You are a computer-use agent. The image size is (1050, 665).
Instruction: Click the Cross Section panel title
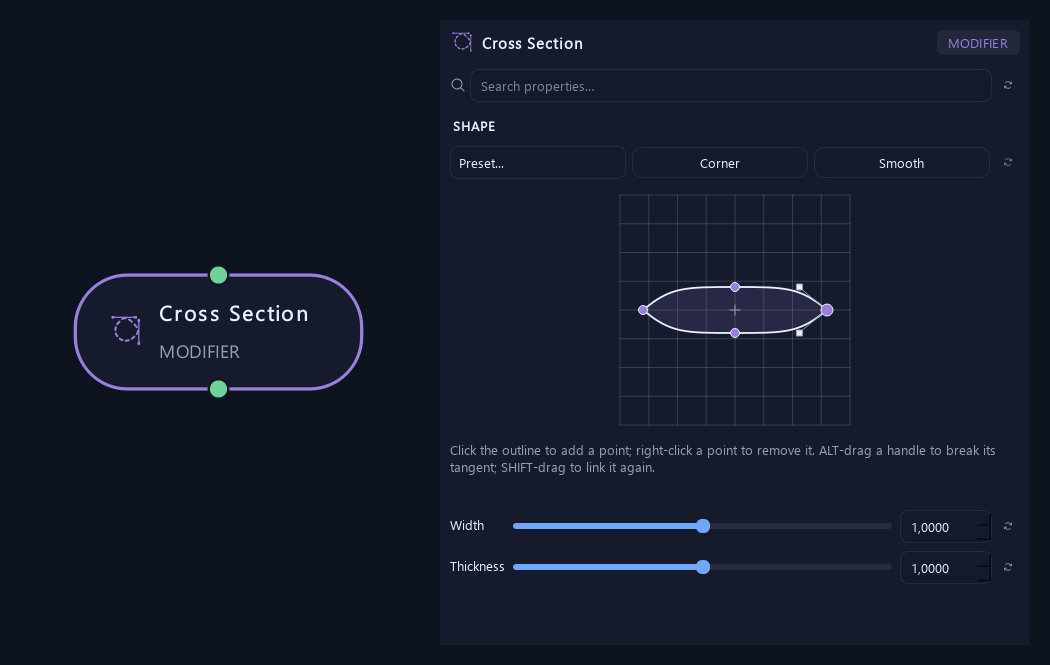pos(532,44)
